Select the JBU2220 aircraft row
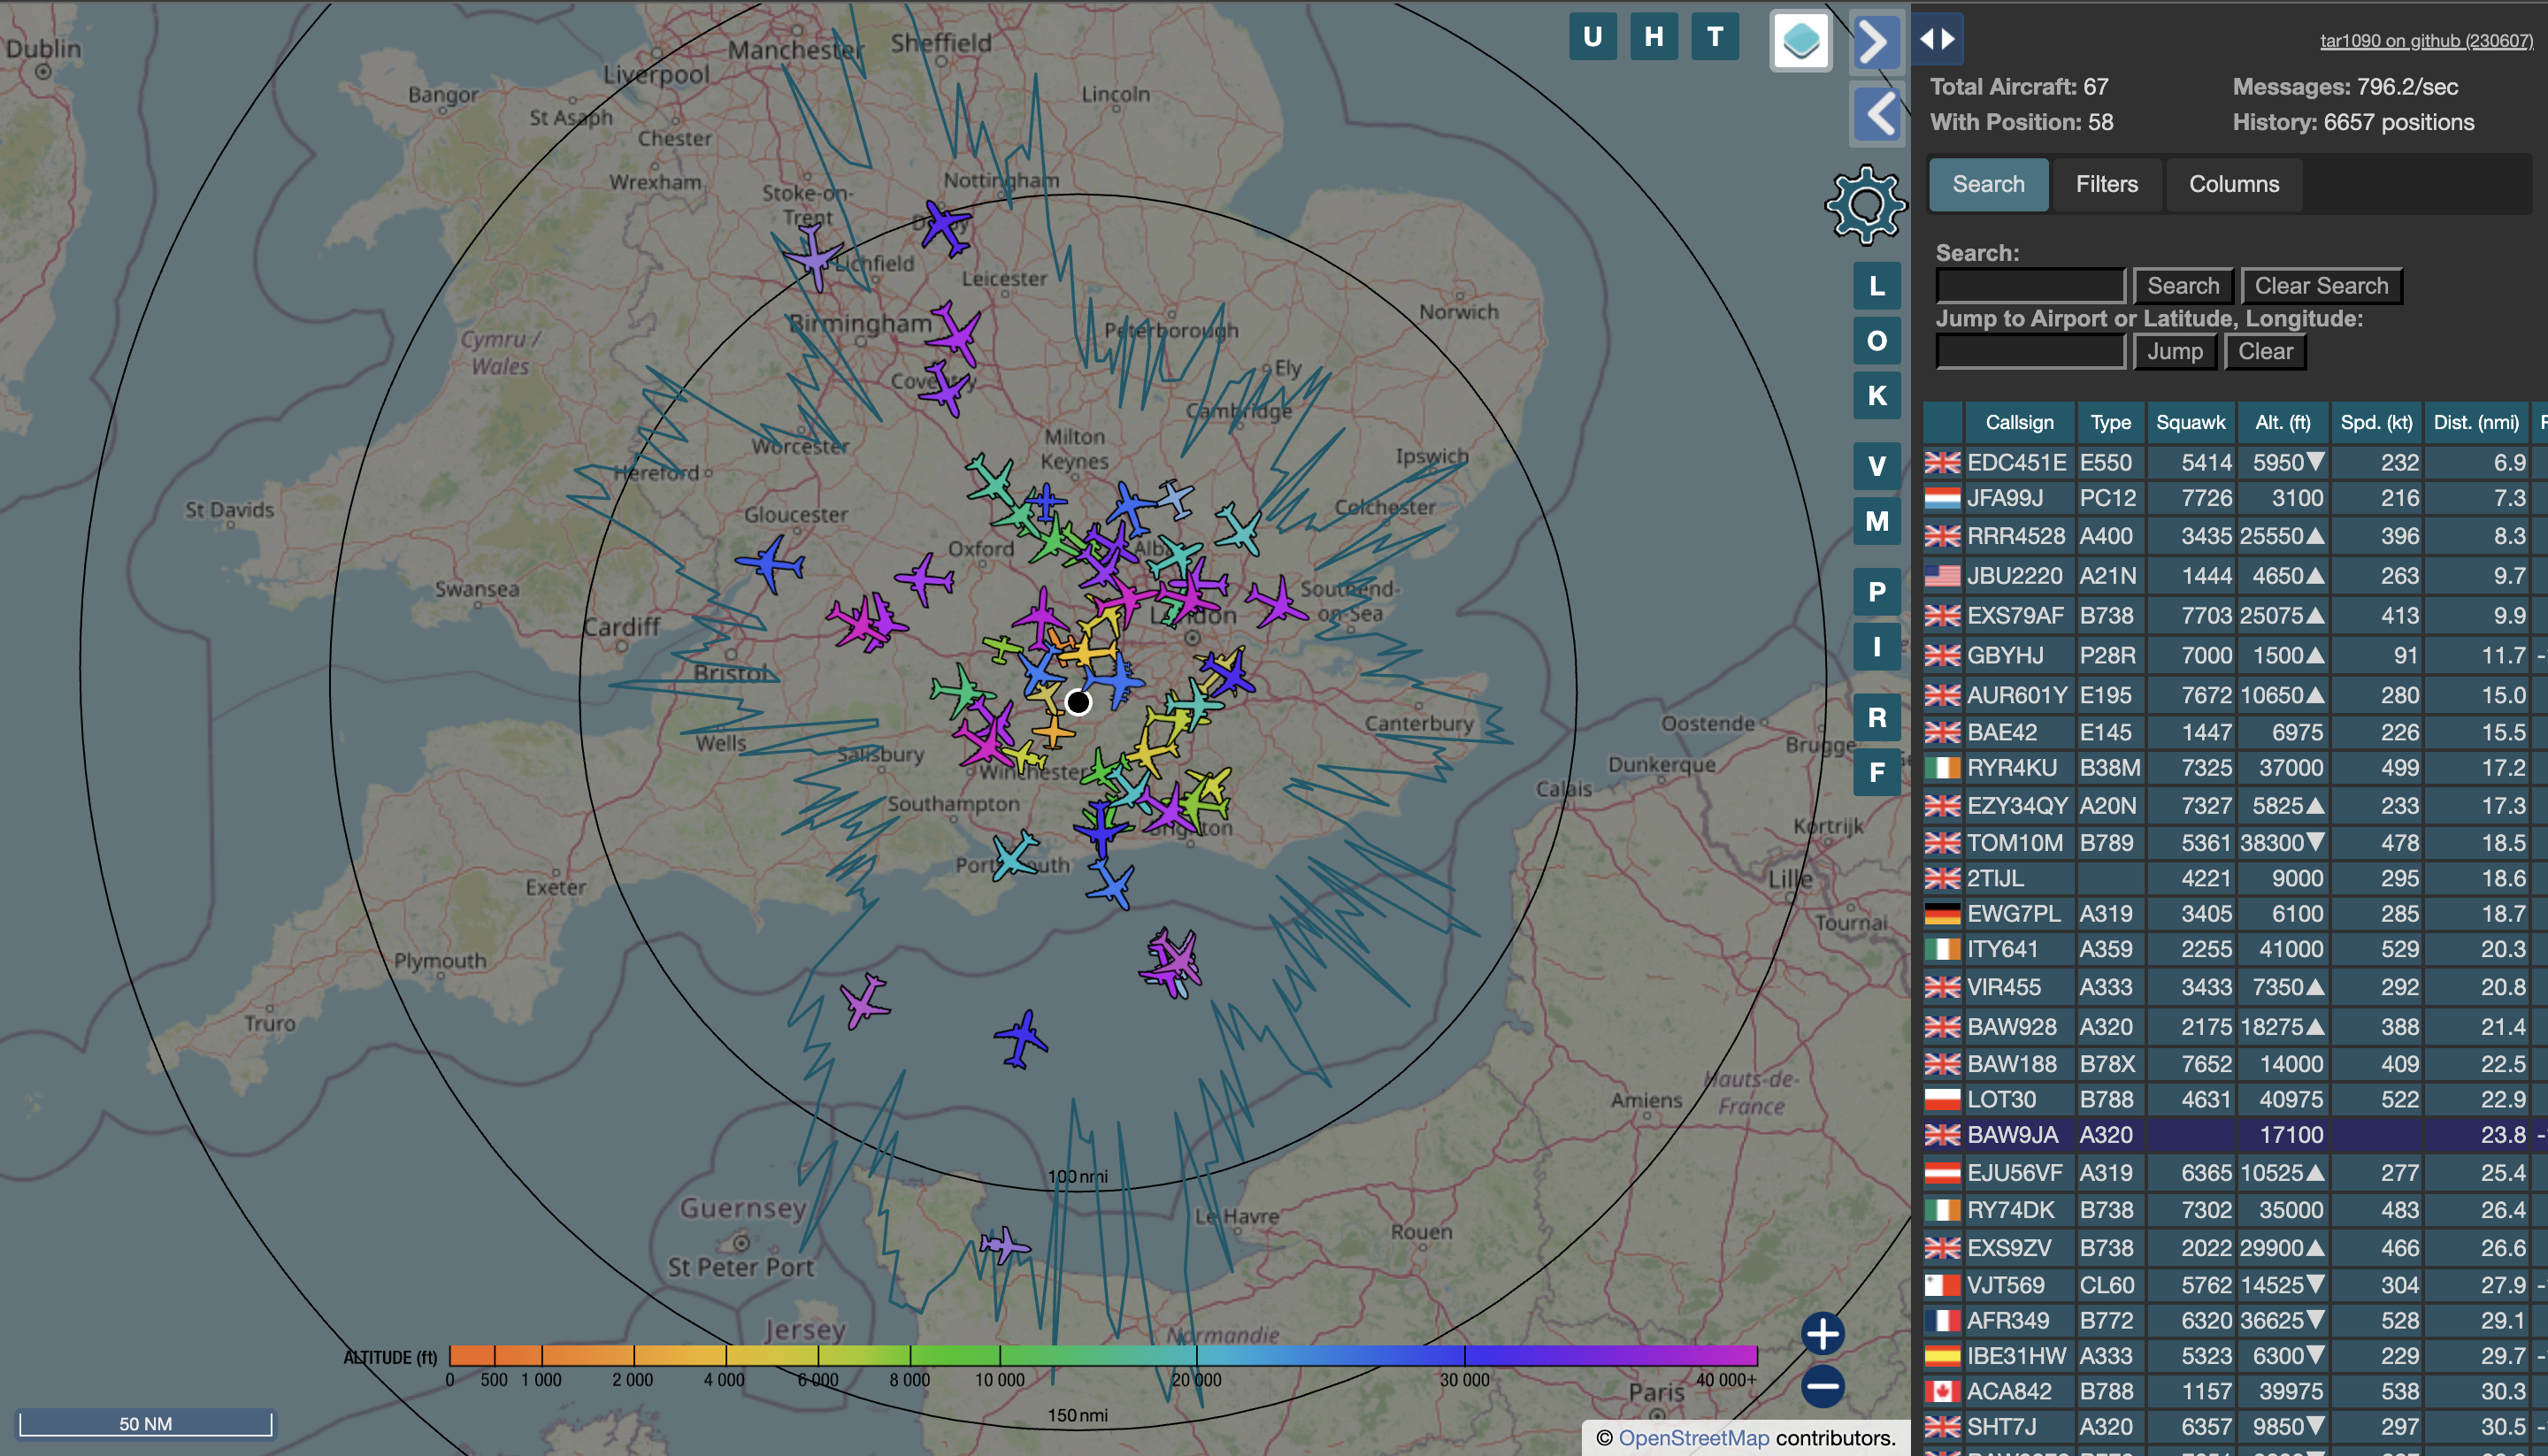This screenshot has width=2548, height=1456. [2234, 576]
